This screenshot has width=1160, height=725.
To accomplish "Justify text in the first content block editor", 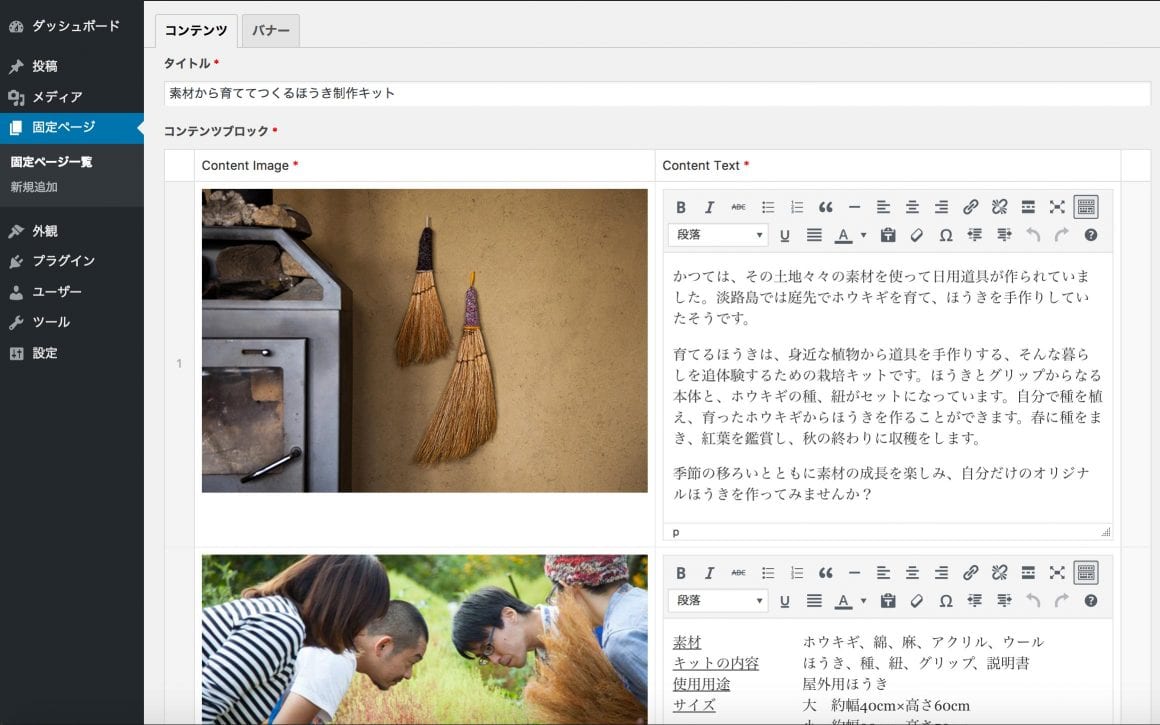I will (x=814, y=235).
